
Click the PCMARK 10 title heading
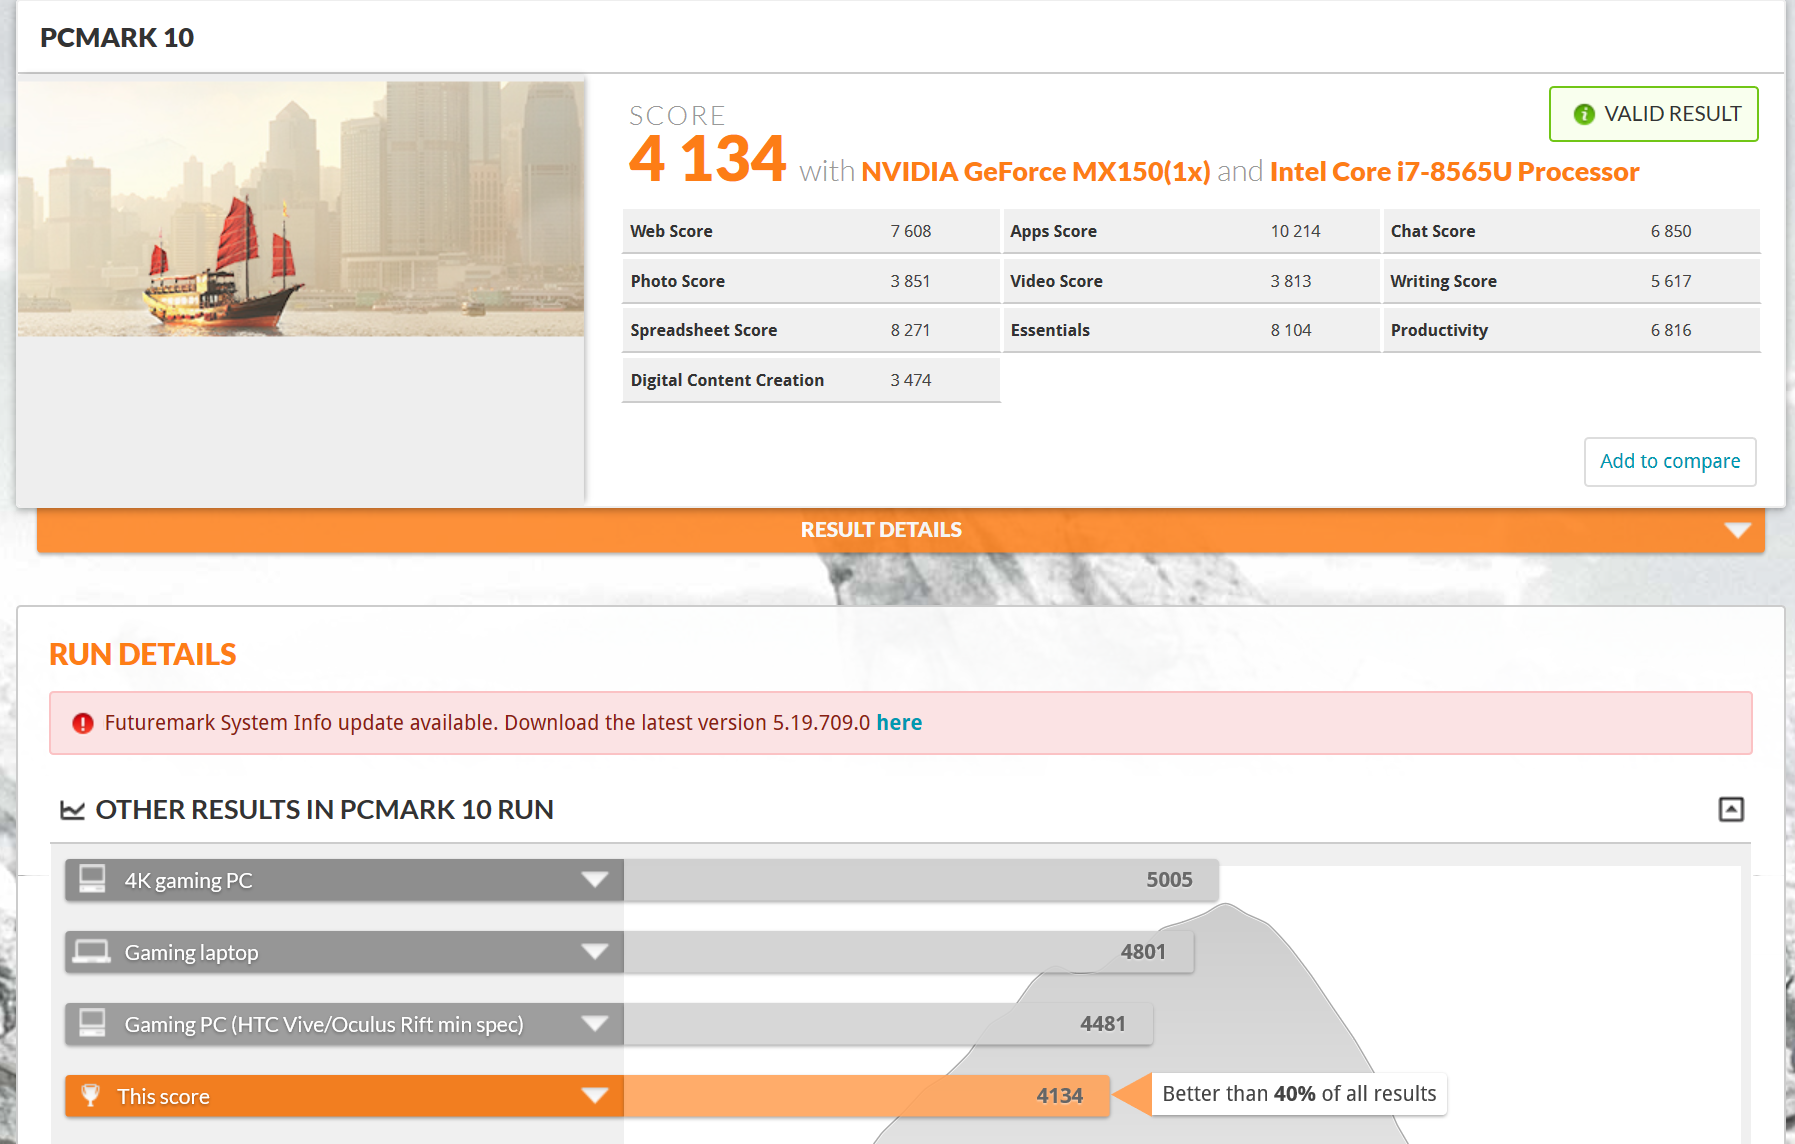[117, 38]
